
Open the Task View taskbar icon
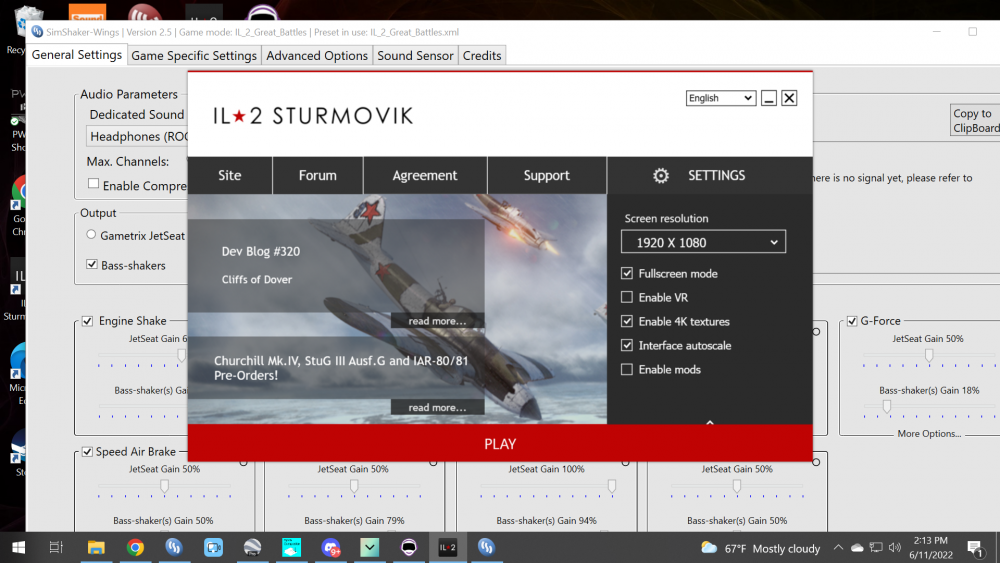56,547
